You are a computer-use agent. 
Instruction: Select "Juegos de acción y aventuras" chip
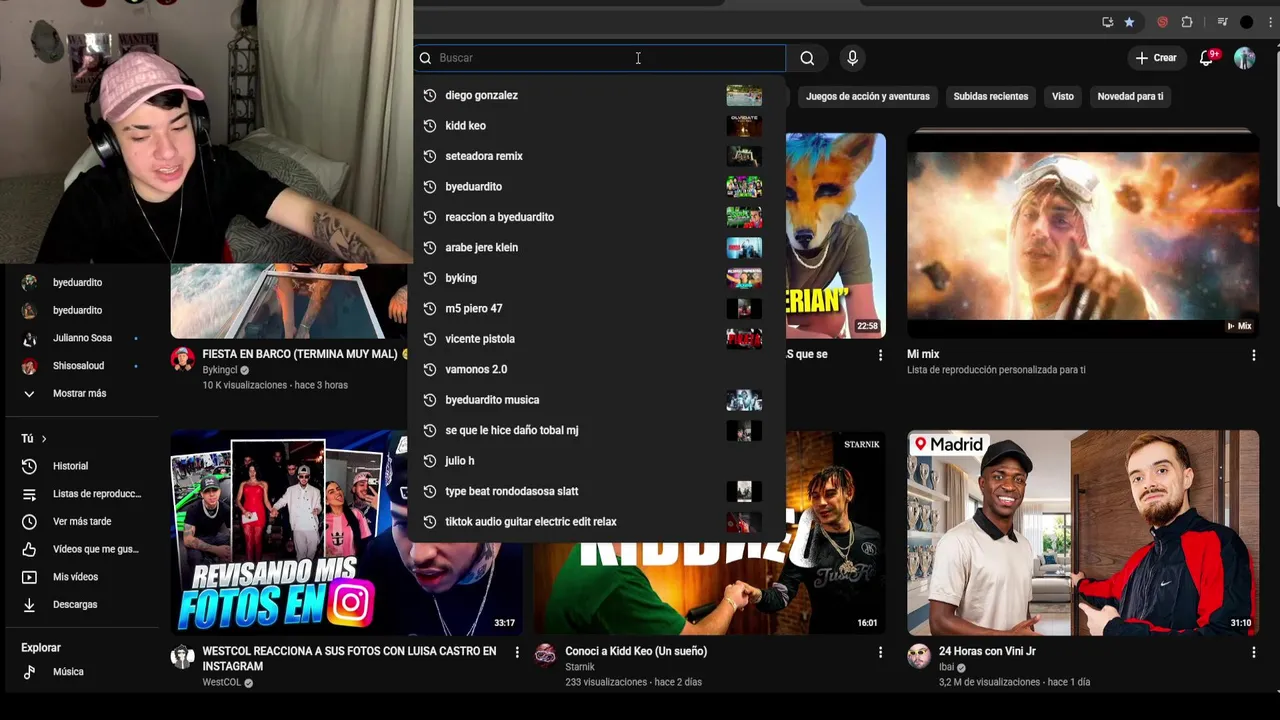pos(868,96)
